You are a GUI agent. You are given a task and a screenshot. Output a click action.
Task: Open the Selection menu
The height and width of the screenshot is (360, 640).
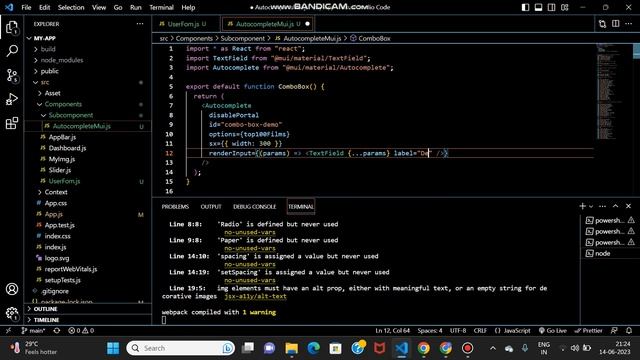click(71, 7)
